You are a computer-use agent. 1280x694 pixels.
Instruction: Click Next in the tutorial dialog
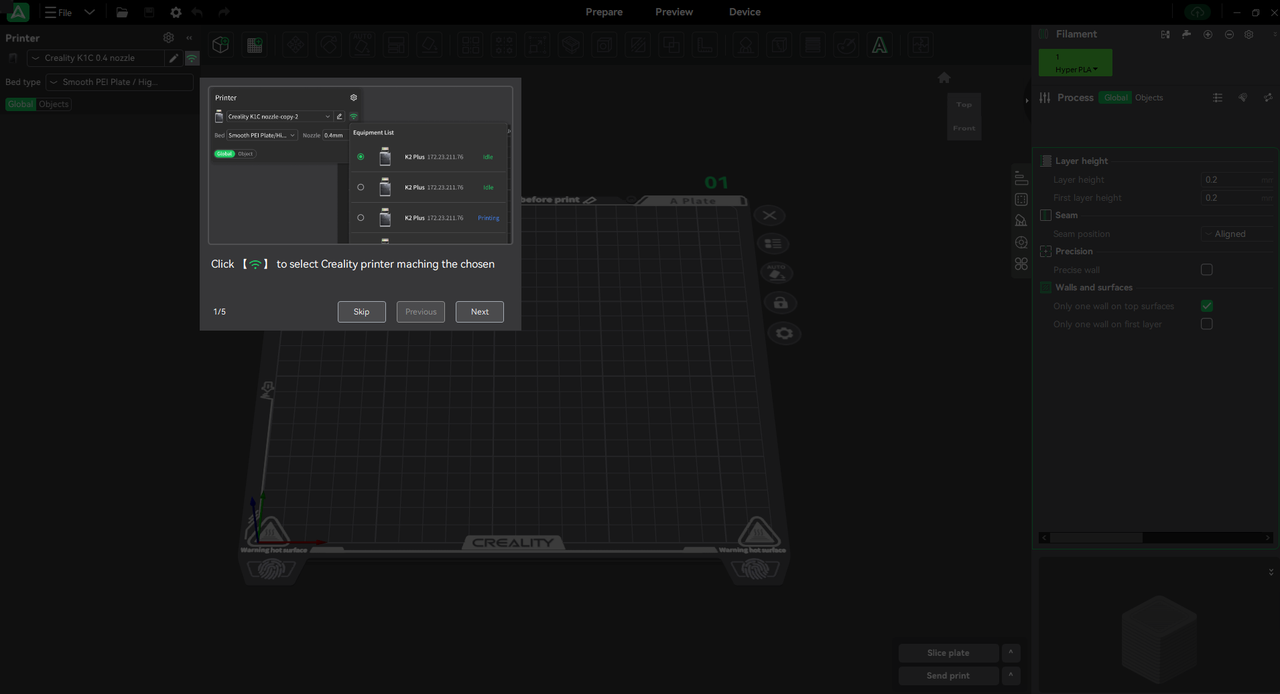pyautogui.click(x=480, y=312)
